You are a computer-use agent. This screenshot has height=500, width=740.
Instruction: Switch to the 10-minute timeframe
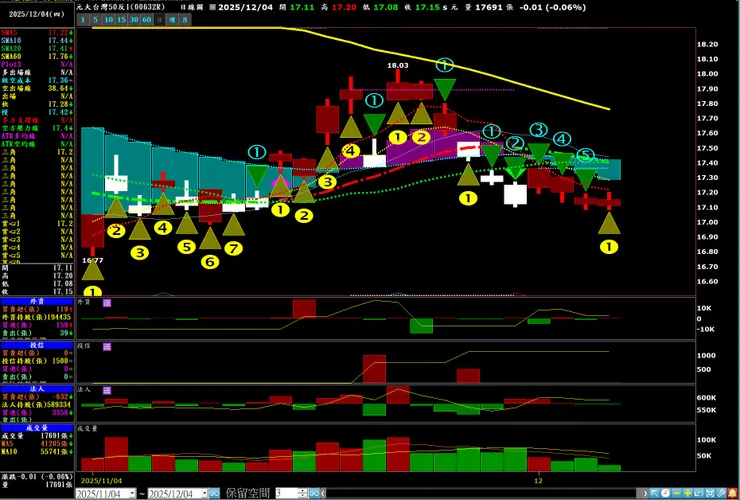coord(109,19)
